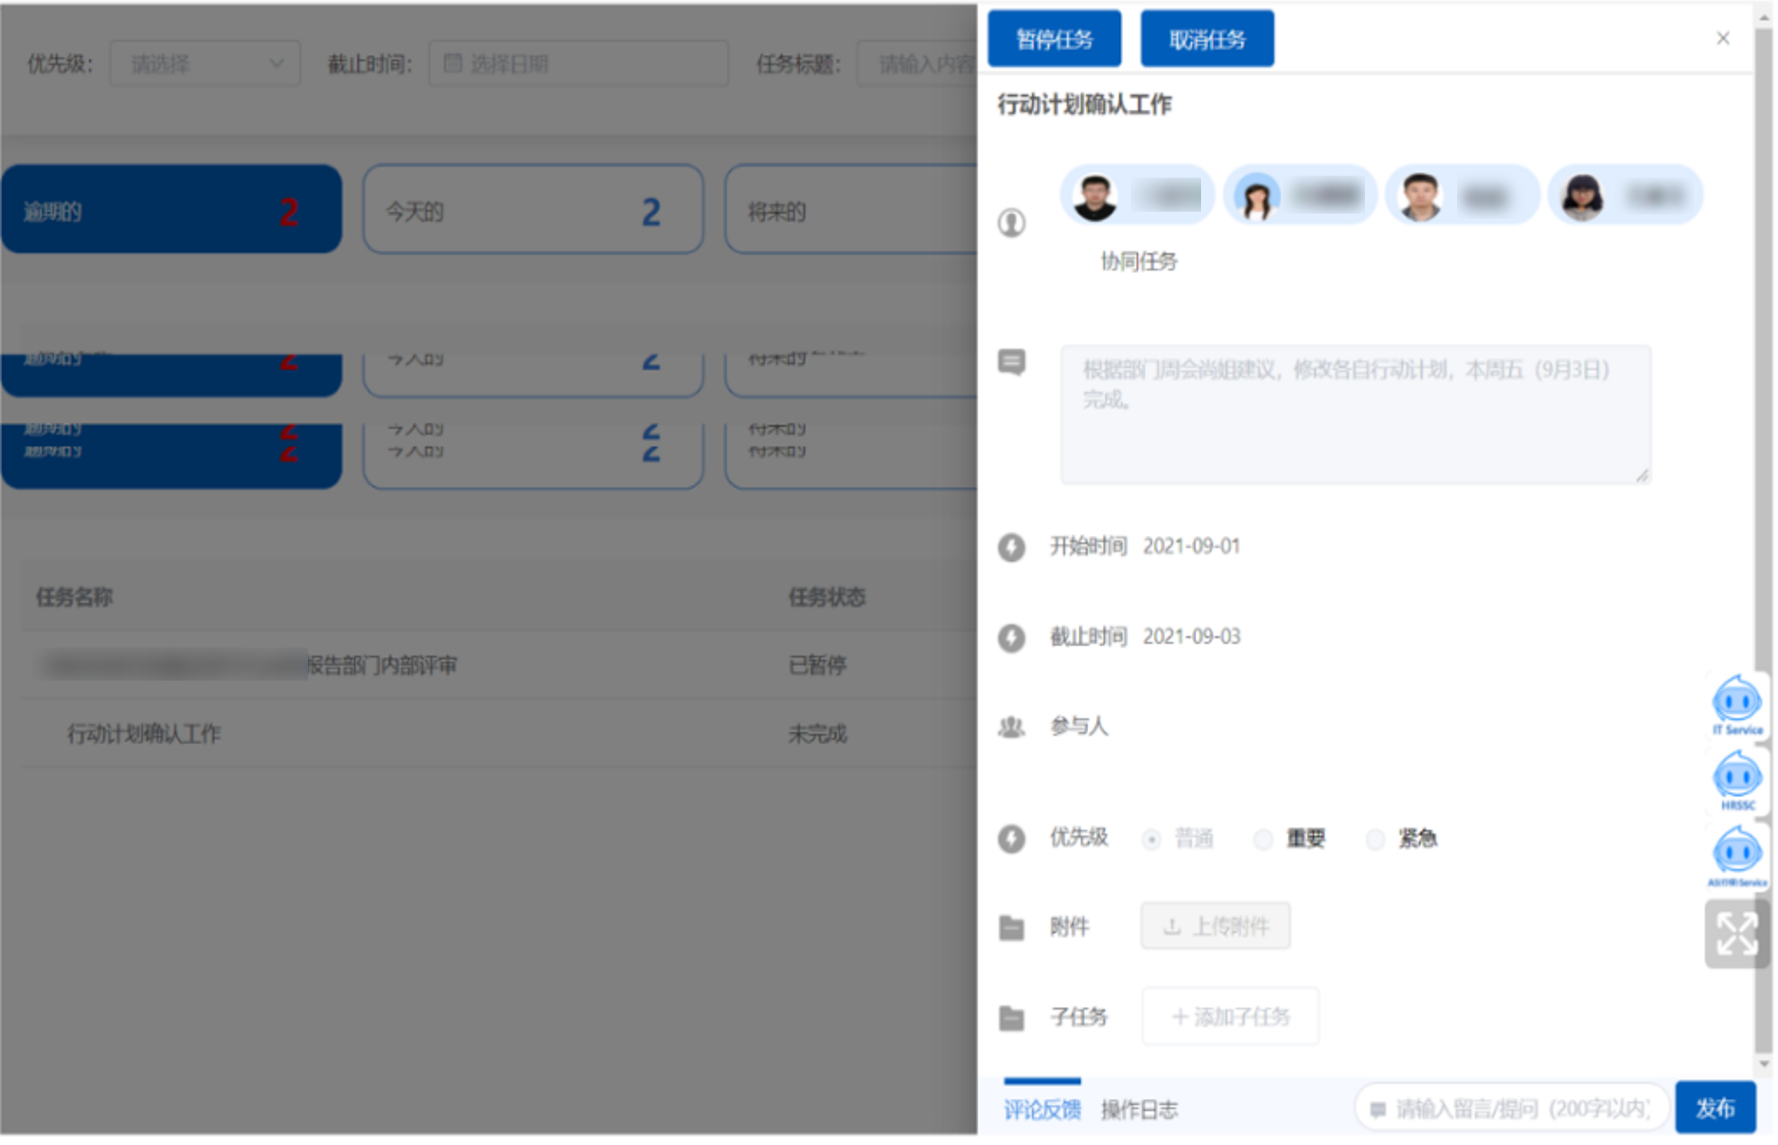Switch to the 评论反馈 tab

tap(1043, 1111)
